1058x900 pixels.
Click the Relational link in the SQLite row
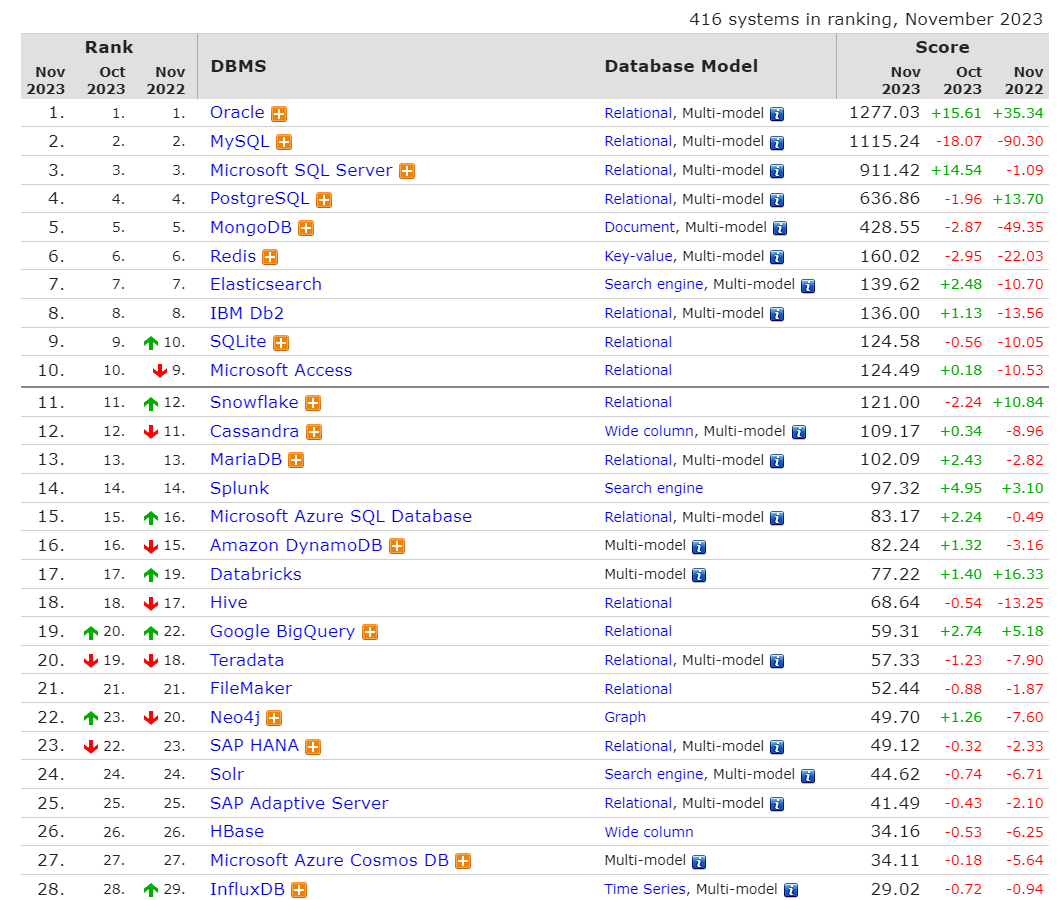(x=638, y=342)
